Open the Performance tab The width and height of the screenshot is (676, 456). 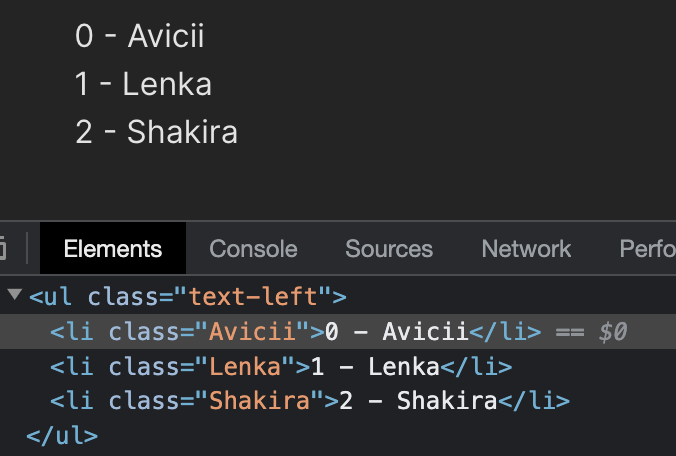click(647, 249)
